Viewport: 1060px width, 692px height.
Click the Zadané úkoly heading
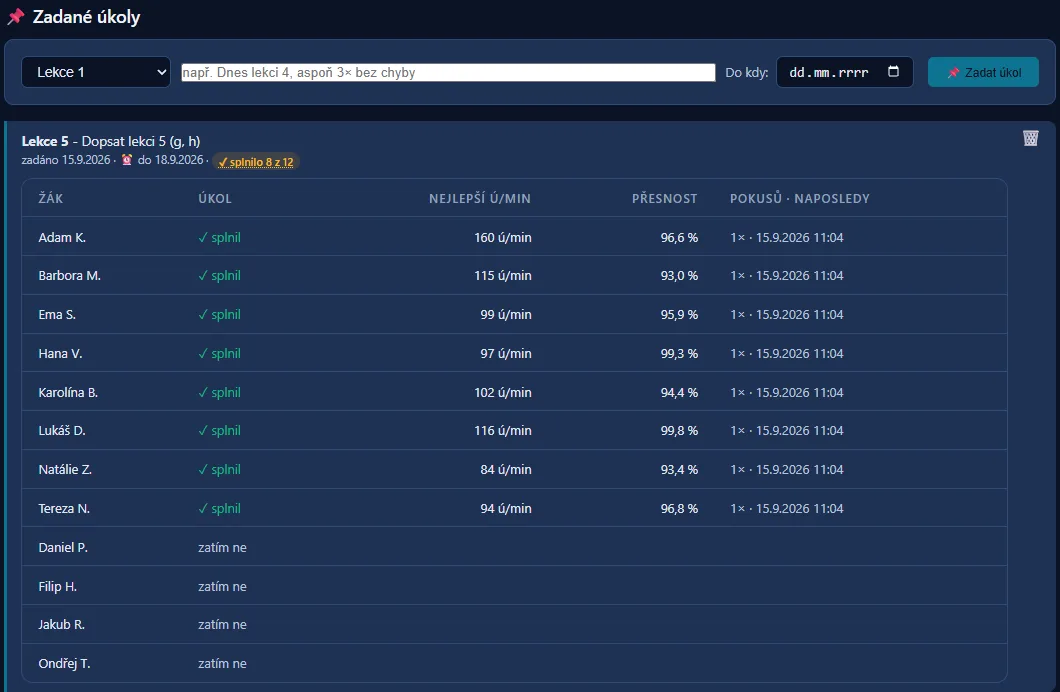coord(87,17)
